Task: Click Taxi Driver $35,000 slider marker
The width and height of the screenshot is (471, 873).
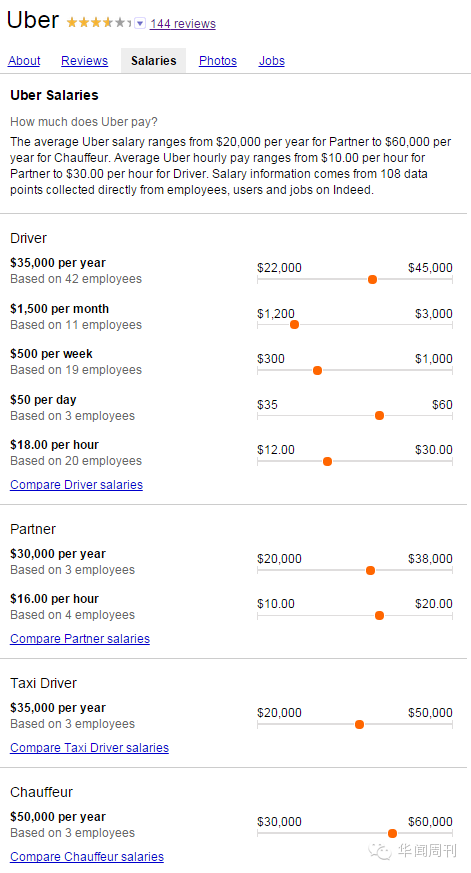Action: [359, 724]
